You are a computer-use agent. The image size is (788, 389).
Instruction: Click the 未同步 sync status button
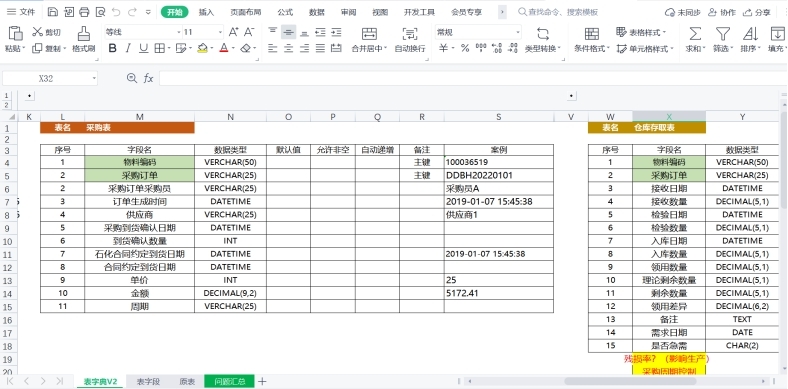[x=682, y=13]
